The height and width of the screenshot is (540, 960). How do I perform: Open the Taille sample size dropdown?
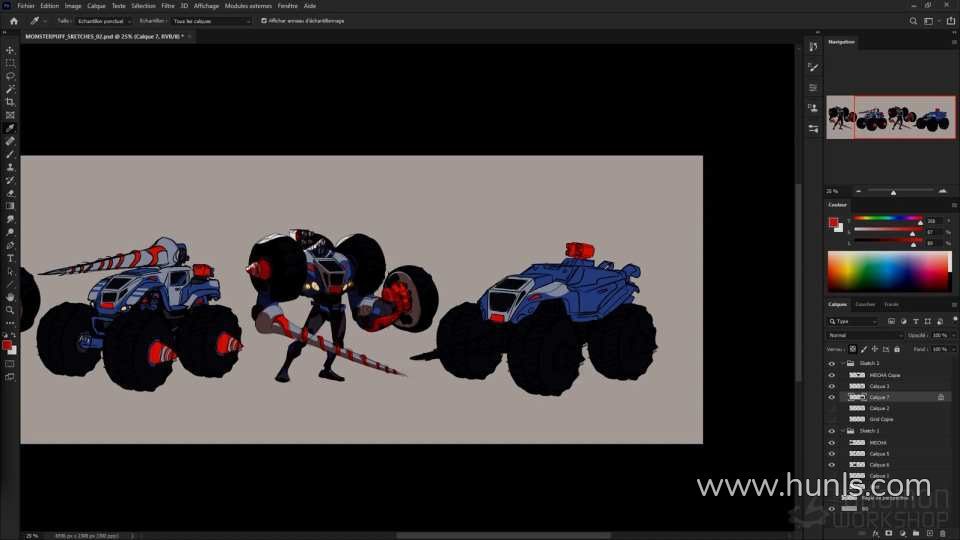[x=103, y=20]
